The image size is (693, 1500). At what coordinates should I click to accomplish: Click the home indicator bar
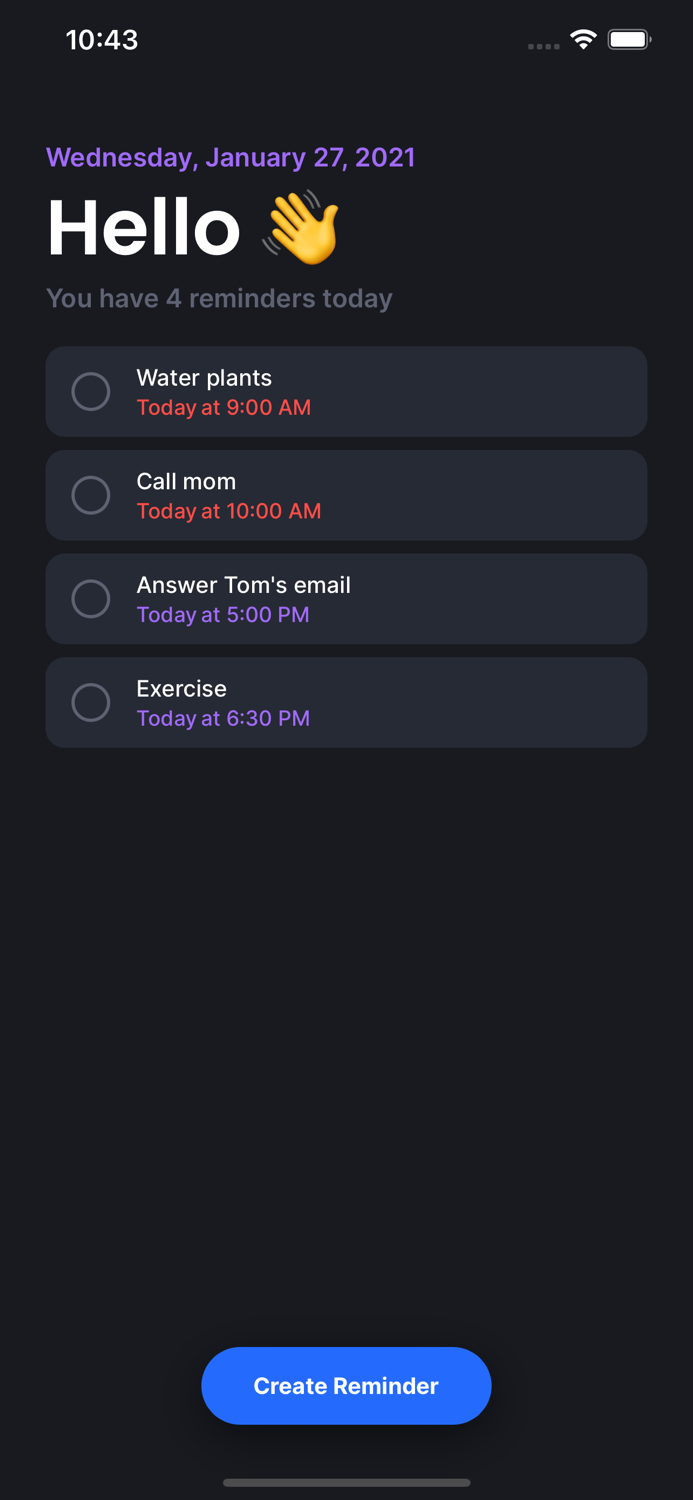pos(346,1482)
